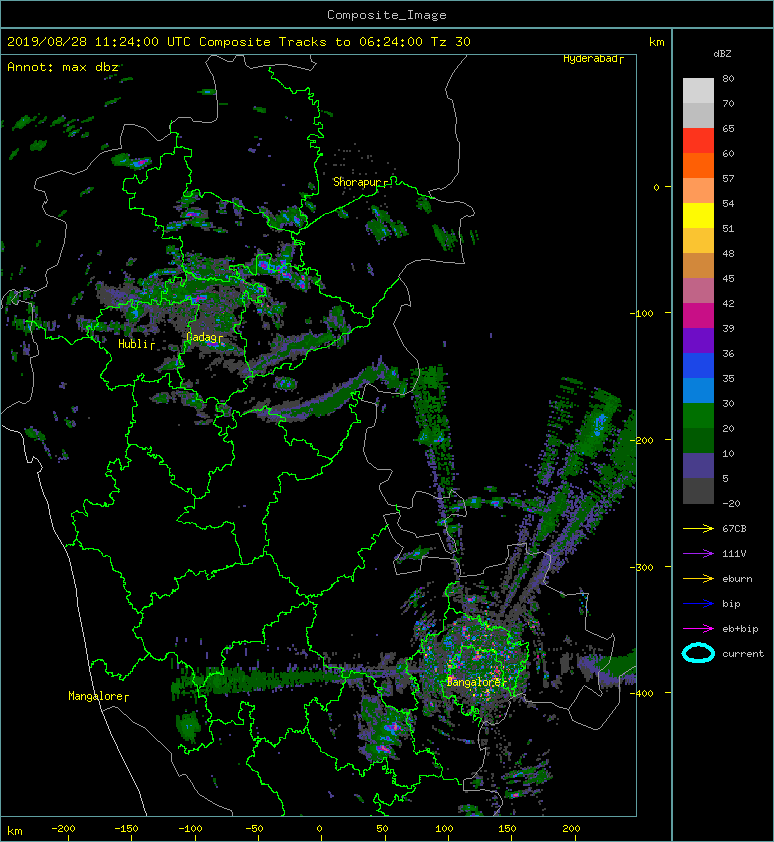Click the dark gray -20 dBZ swatch
Image resolution: width=774 pixels, height=842 pixels.
coord(698,491)
